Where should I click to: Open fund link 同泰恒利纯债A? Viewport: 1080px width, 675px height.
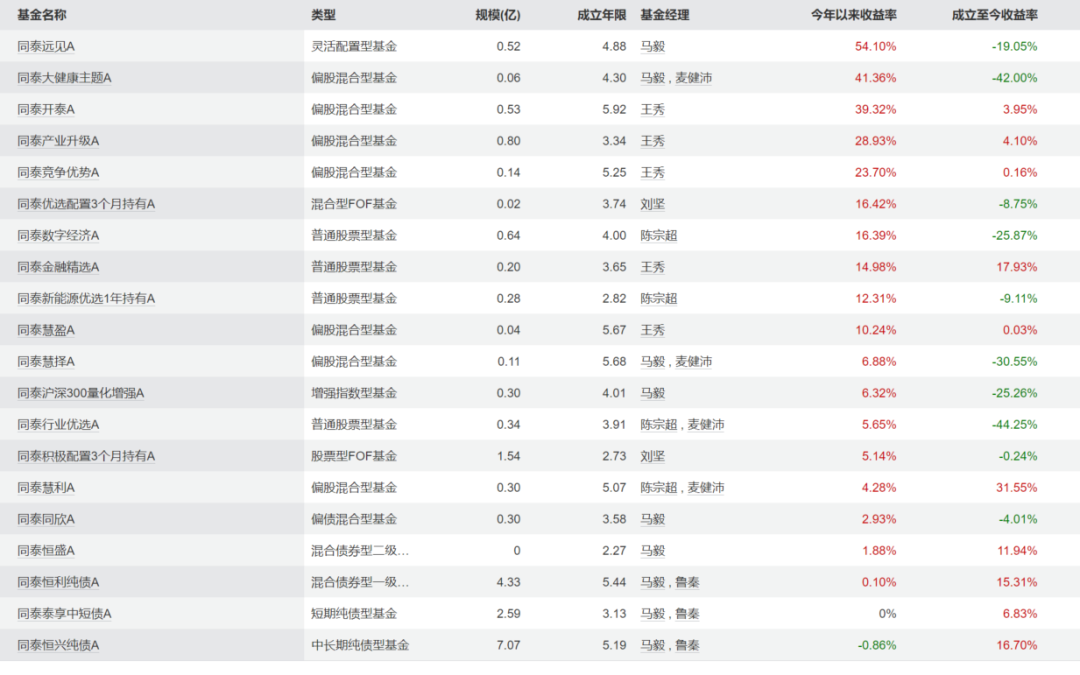coord(59,582)
